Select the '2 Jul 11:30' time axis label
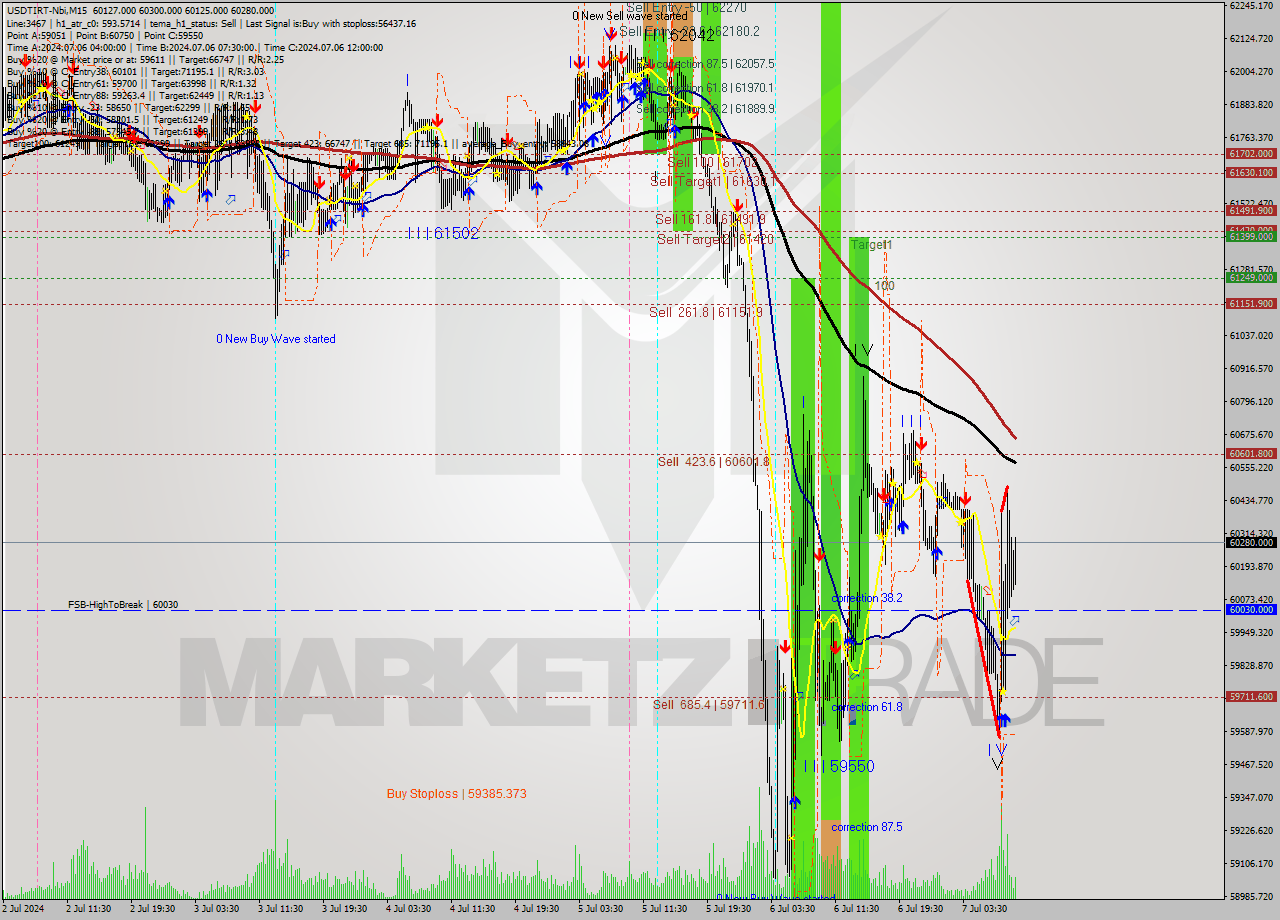 (88, 909)
